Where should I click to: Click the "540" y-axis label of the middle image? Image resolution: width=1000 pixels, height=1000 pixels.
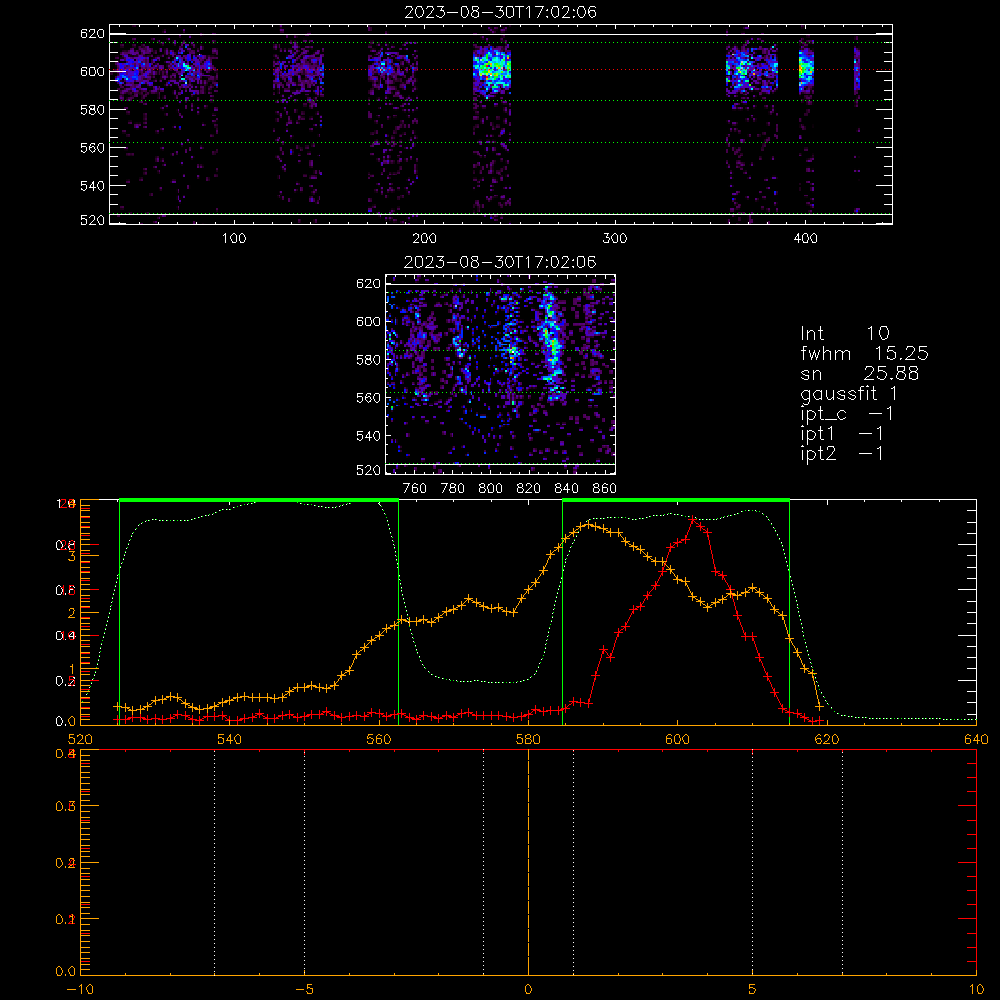368,436
